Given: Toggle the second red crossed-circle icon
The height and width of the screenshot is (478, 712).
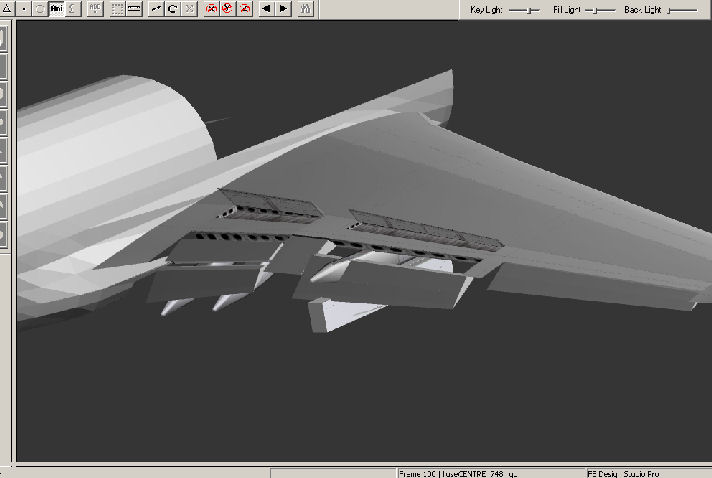Looking at the screenshot, I should coord(227,9).
